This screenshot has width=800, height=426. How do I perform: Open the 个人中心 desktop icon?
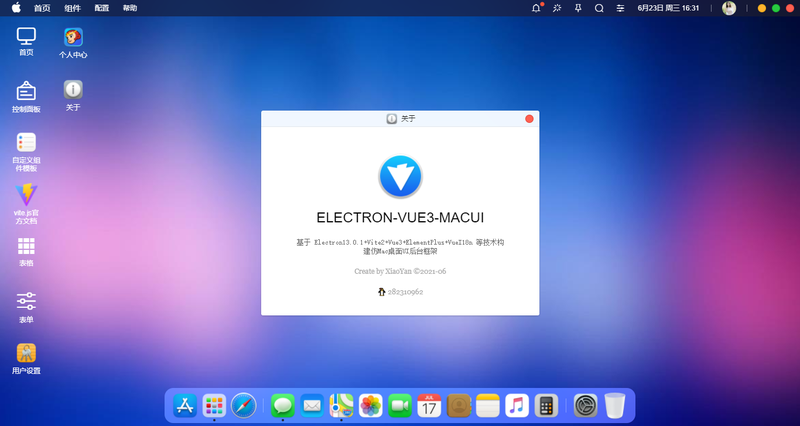[73, 43]
